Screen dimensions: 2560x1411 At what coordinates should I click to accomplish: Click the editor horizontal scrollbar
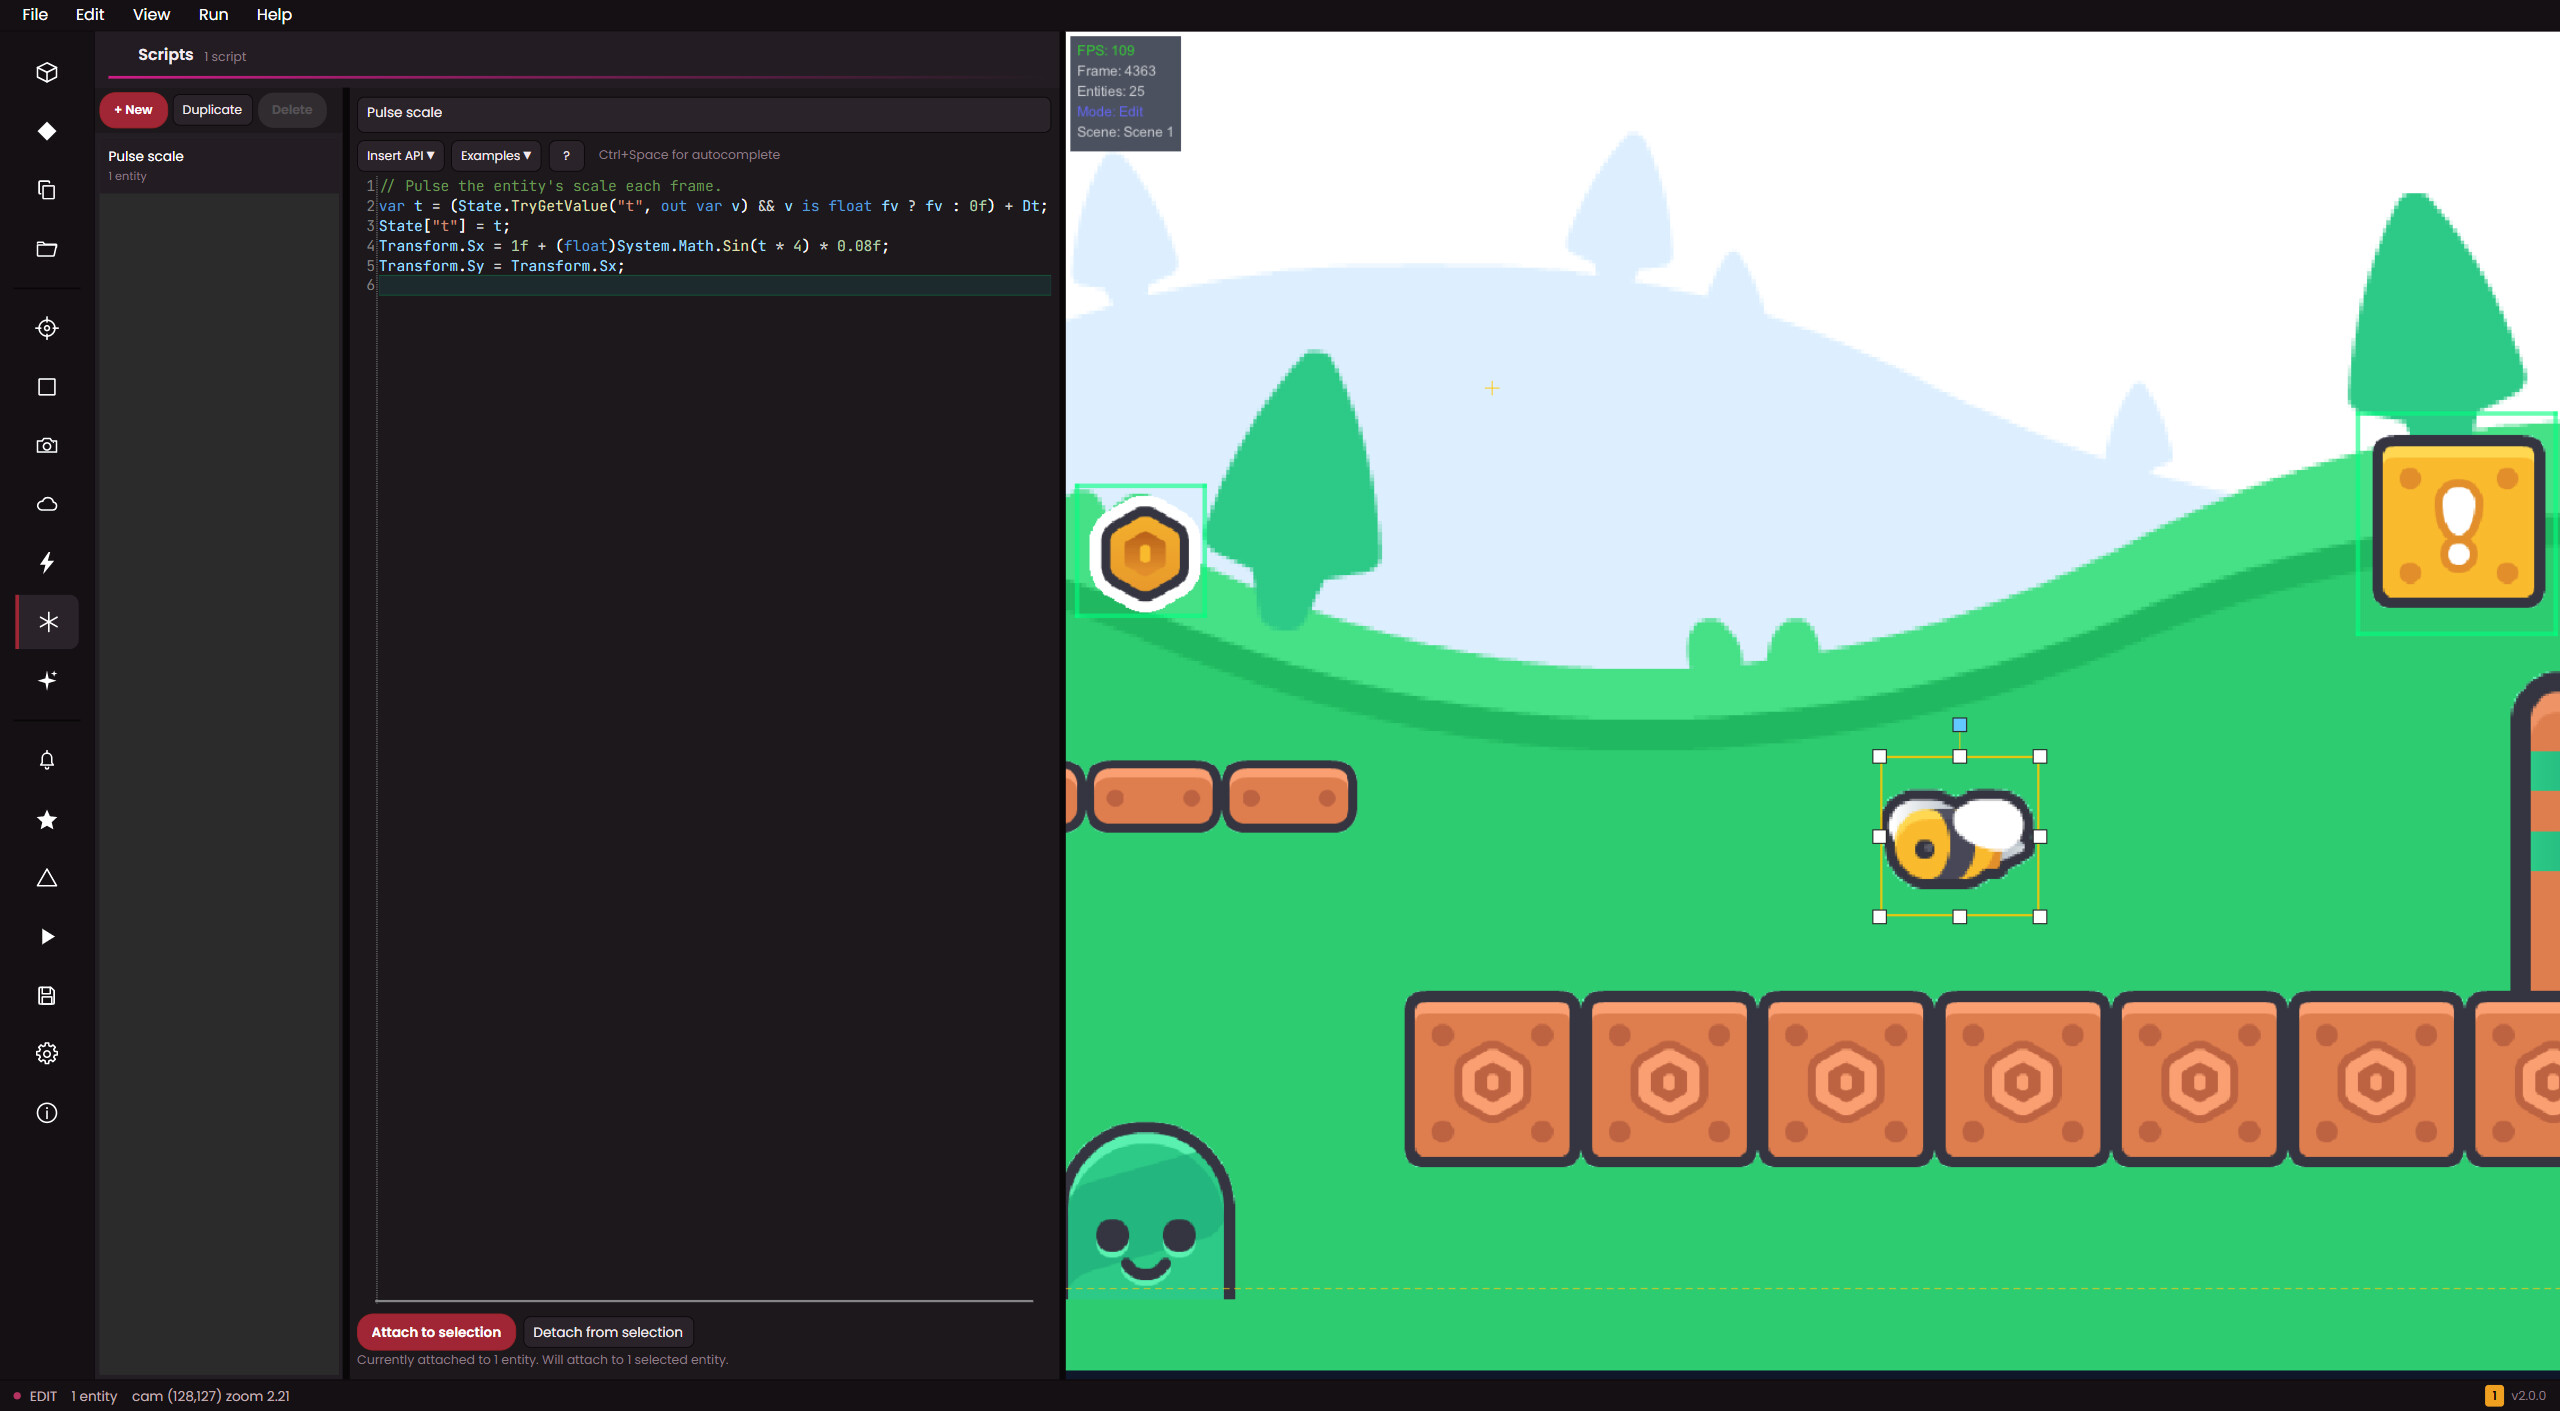704,1301
